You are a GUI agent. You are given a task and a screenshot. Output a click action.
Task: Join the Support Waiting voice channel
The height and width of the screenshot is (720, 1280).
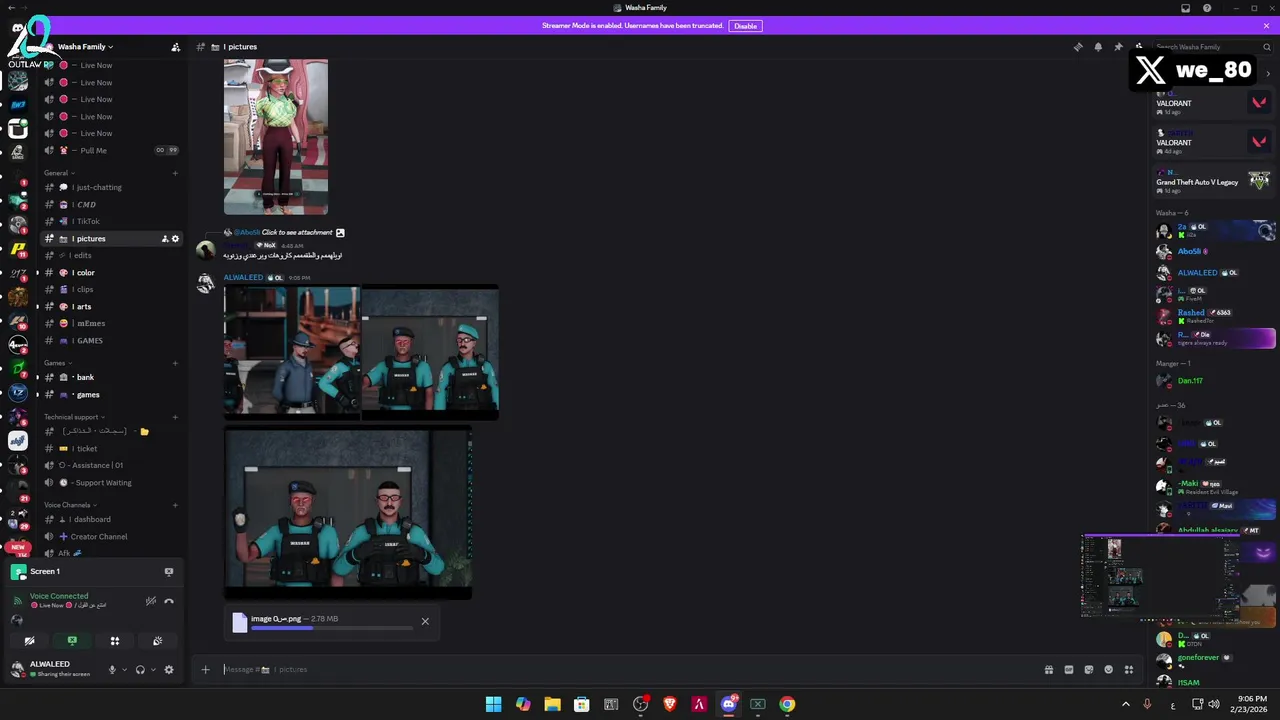coord(111,483)
